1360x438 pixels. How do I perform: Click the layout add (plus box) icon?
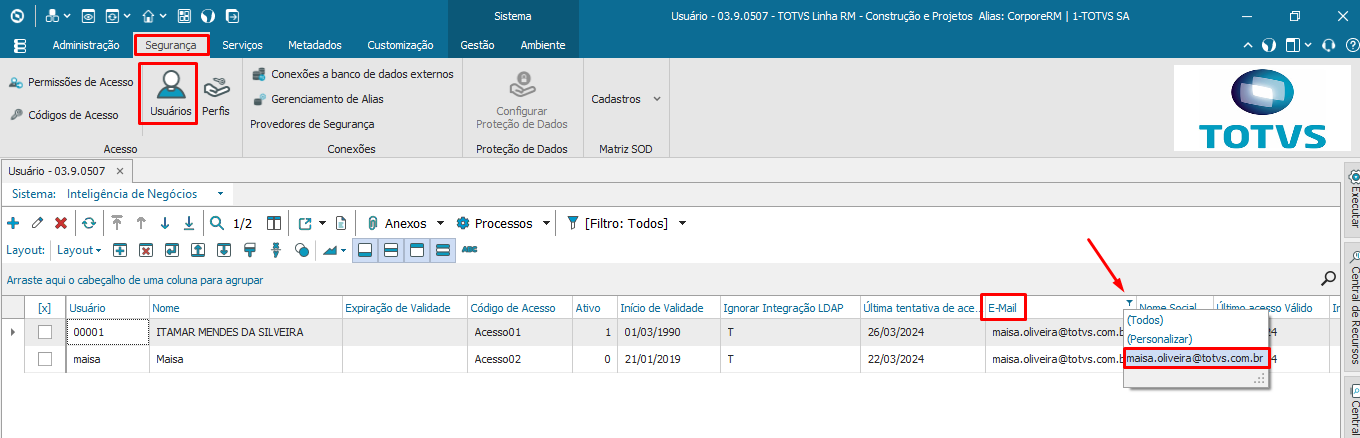click(119, 250)
